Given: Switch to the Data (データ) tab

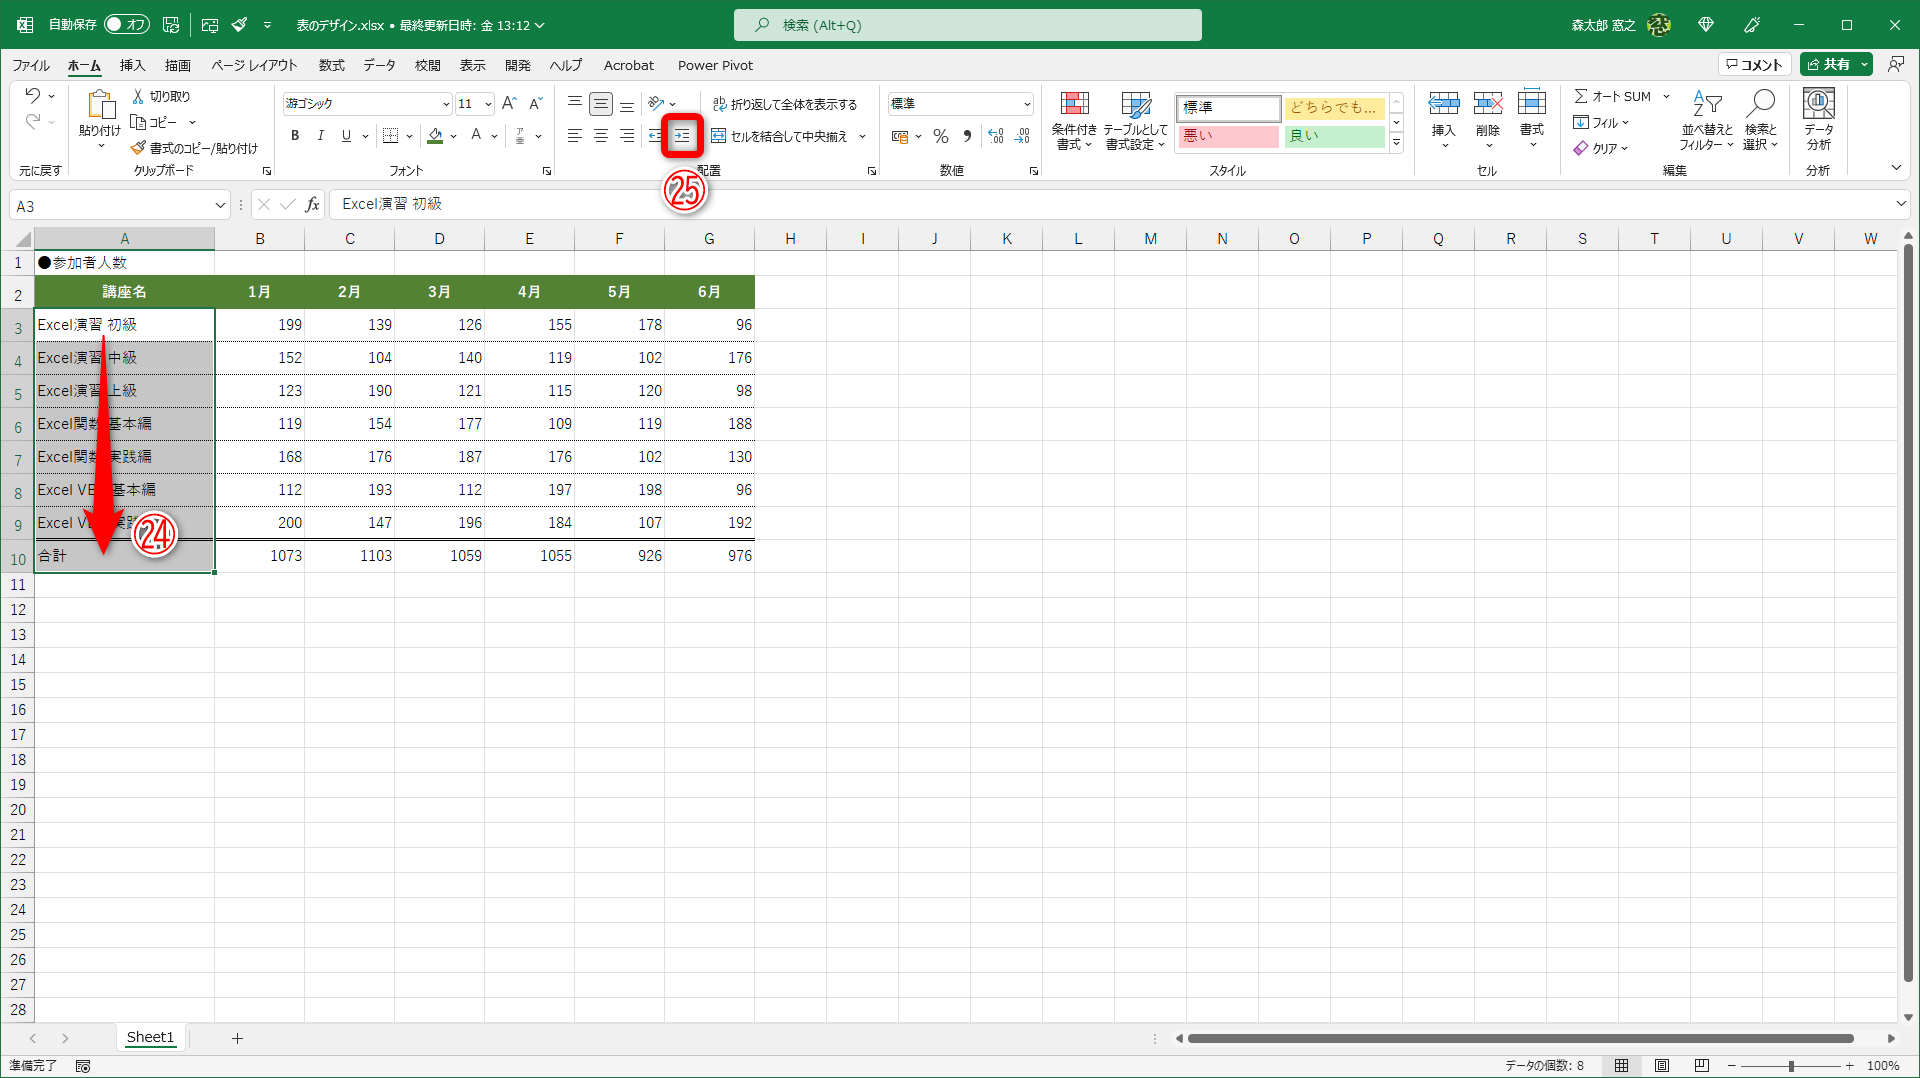Looking at the screenshot, I should (379, 66).
